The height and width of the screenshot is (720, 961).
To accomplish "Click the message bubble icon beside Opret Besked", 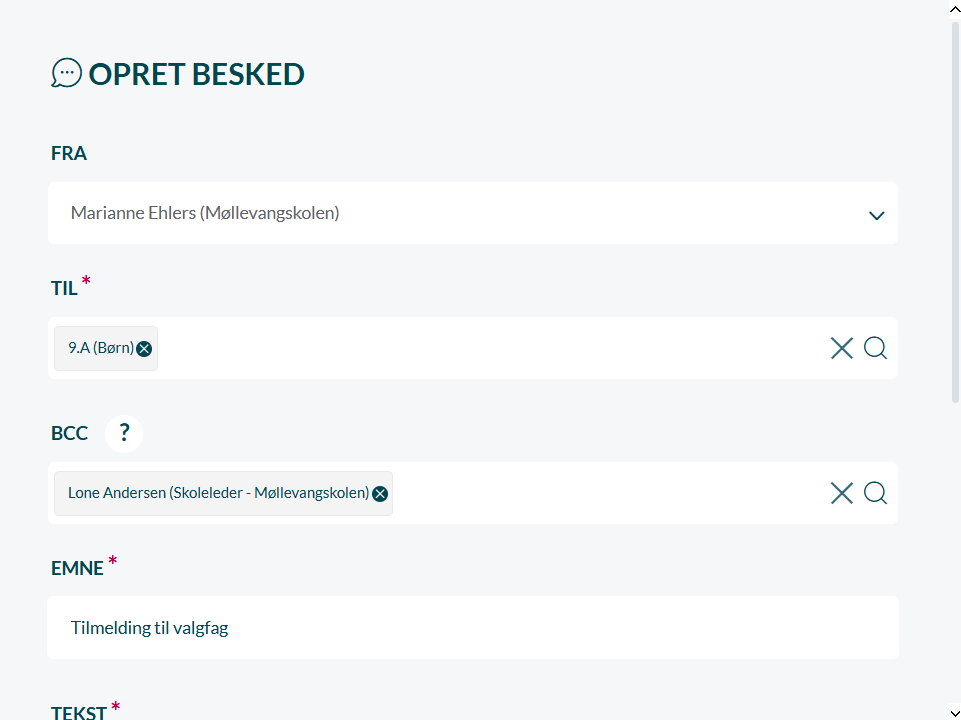I will pyautogui.click(x=66, y=73).
